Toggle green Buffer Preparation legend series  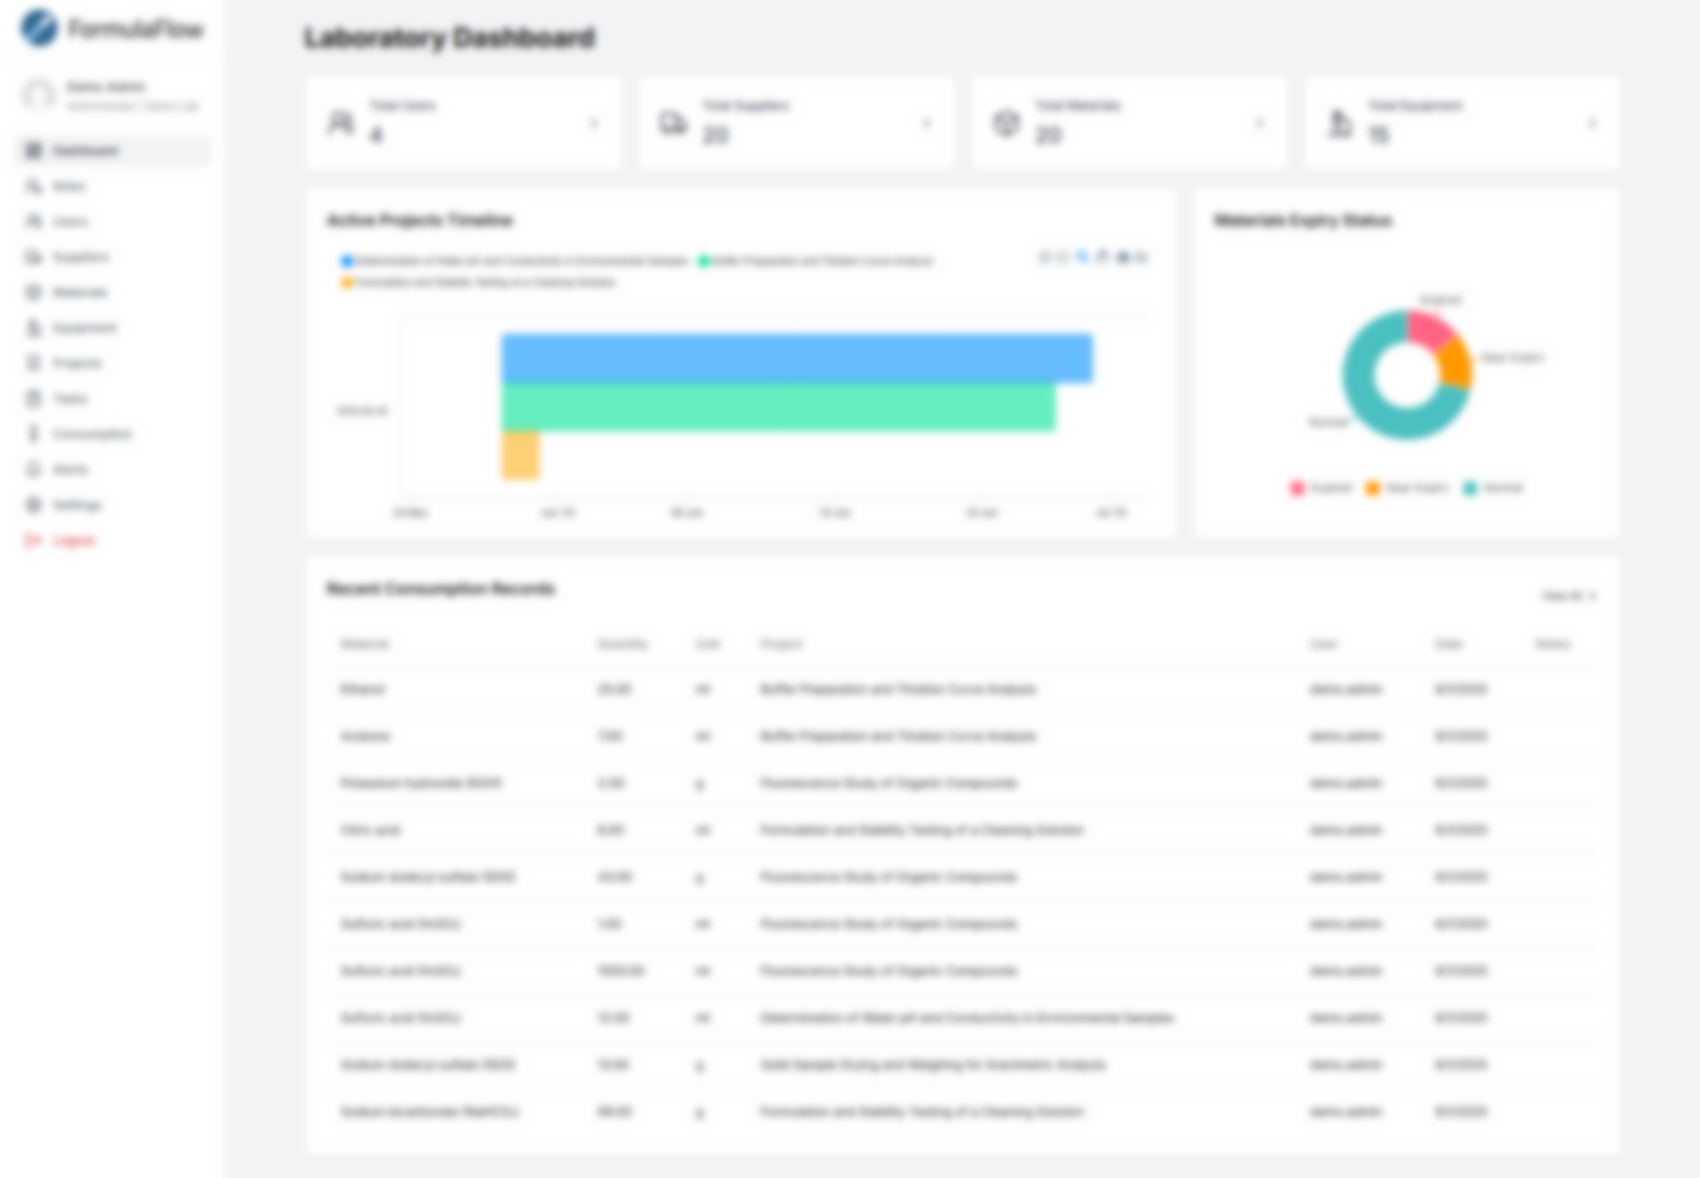[x=815, y=261]
